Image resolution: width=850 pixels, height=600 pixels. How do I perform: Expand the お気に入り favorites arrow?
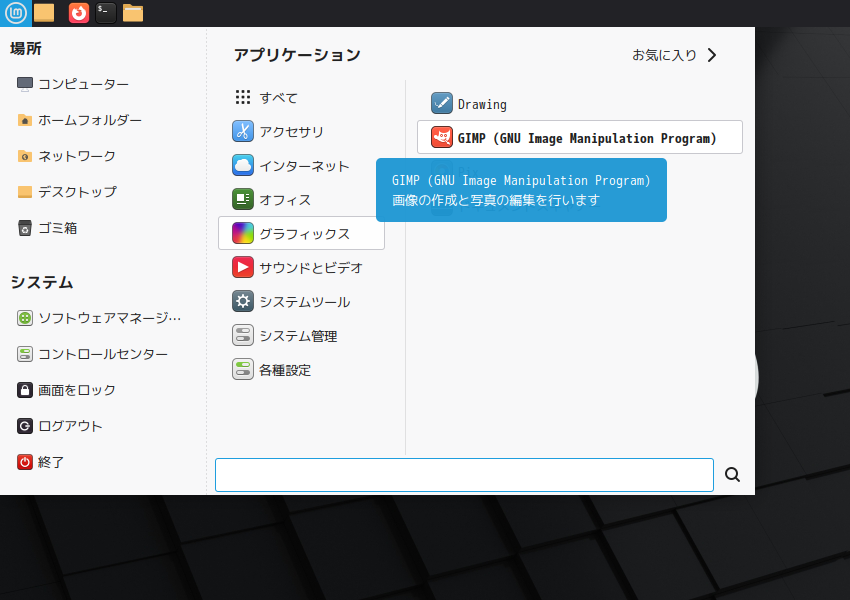pyautogui.click(x=712, y=55)
